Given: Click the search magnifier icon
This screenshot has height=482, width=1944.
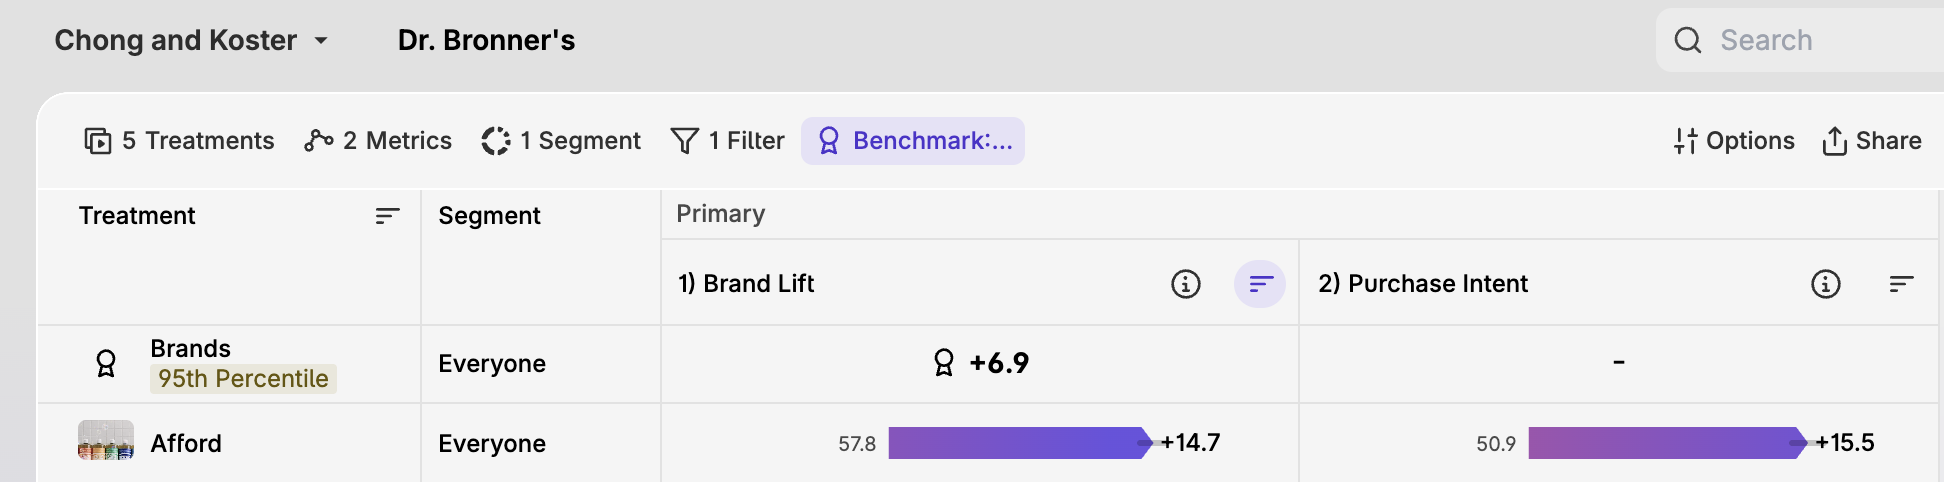Looking at the screenshot, I should click(x=1688, y=40).
